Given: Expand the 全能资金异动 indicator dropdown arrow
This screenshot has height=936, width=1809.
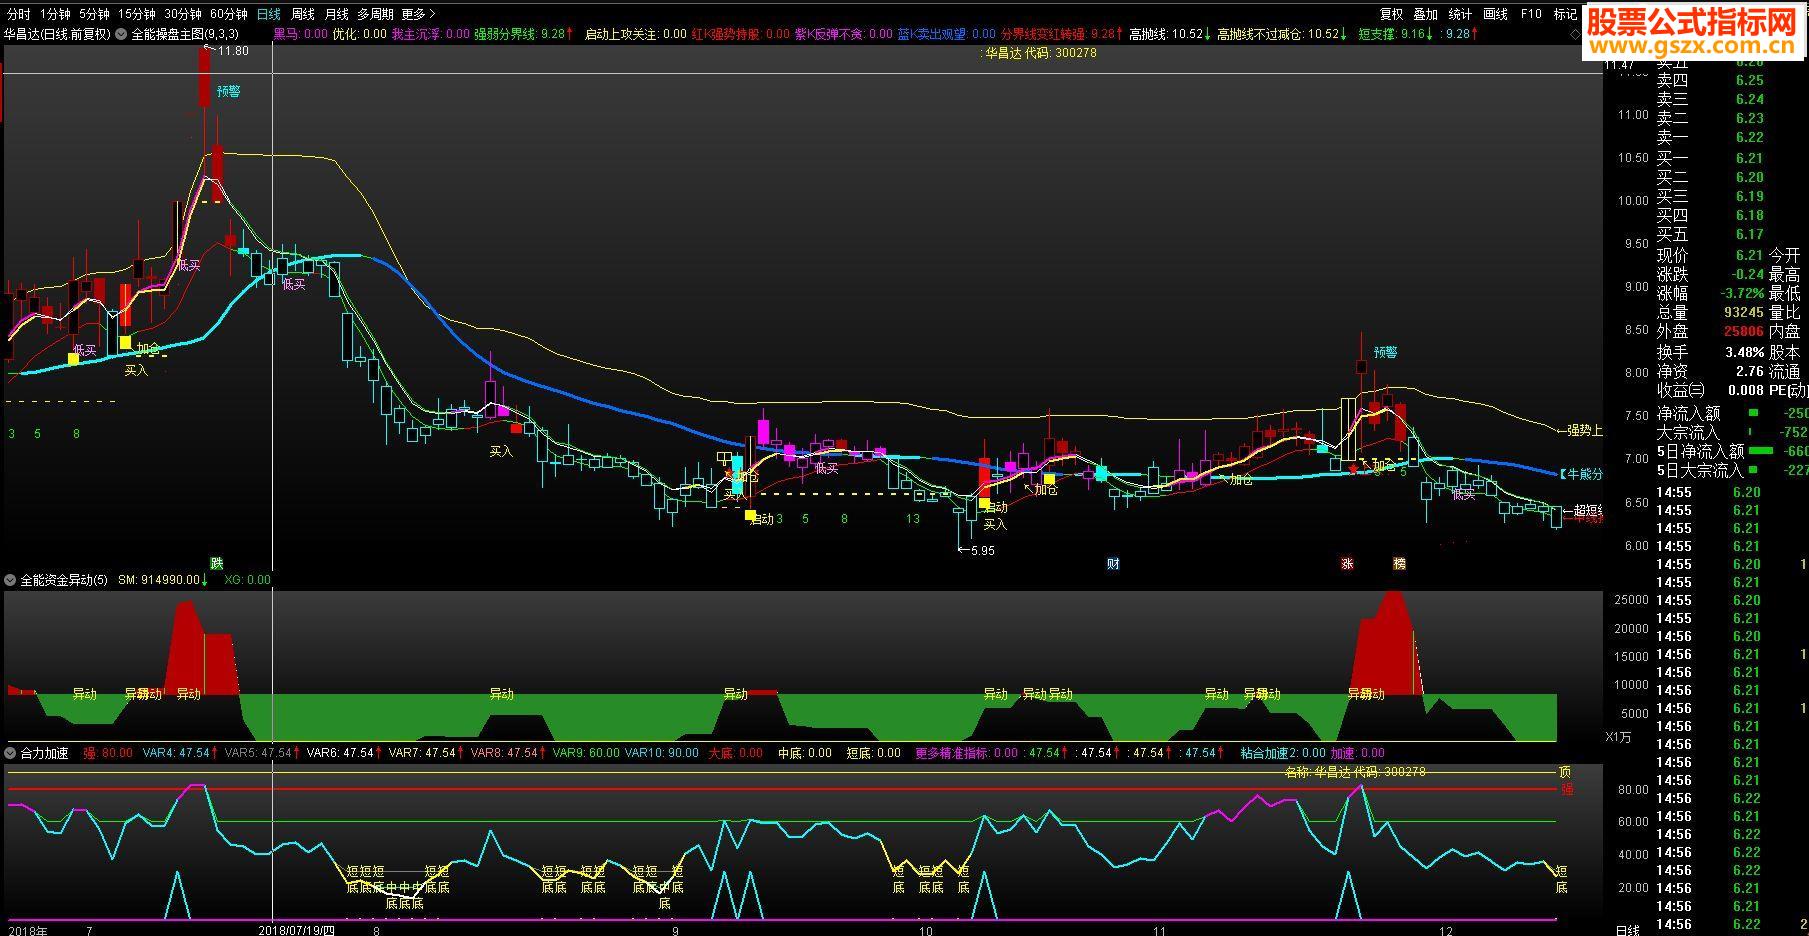Looking at the screenshot, I should click(x=10, y=580).
